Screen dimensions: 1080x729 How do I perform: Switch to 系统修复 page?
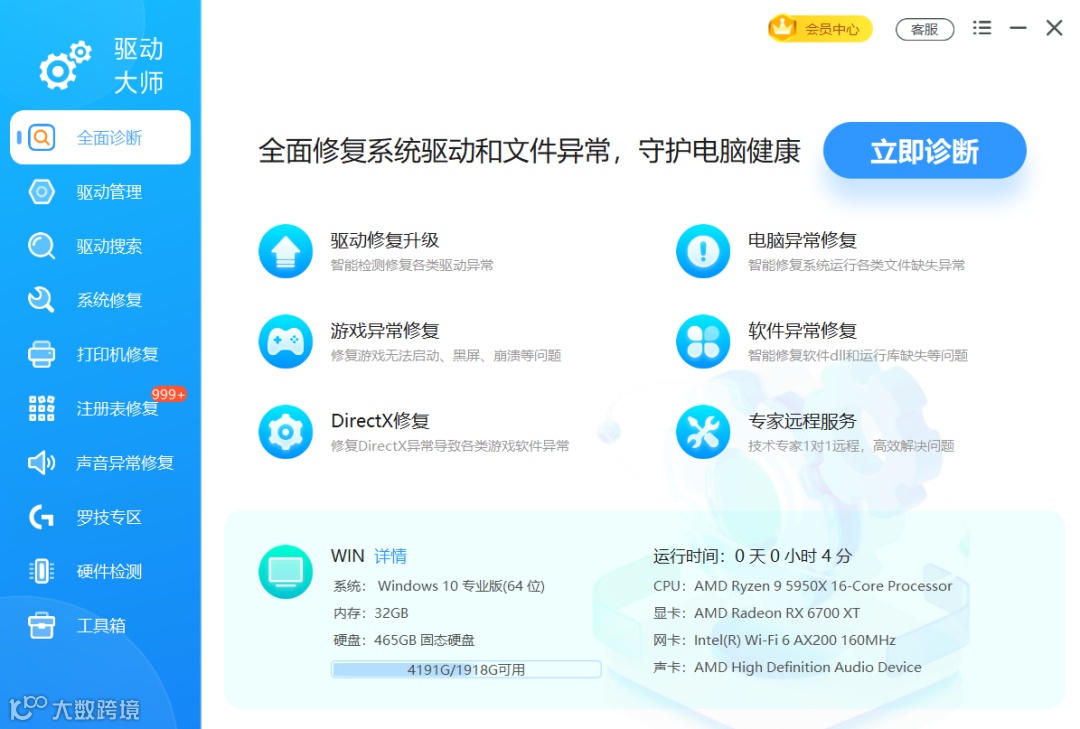(x=101, y=300)
